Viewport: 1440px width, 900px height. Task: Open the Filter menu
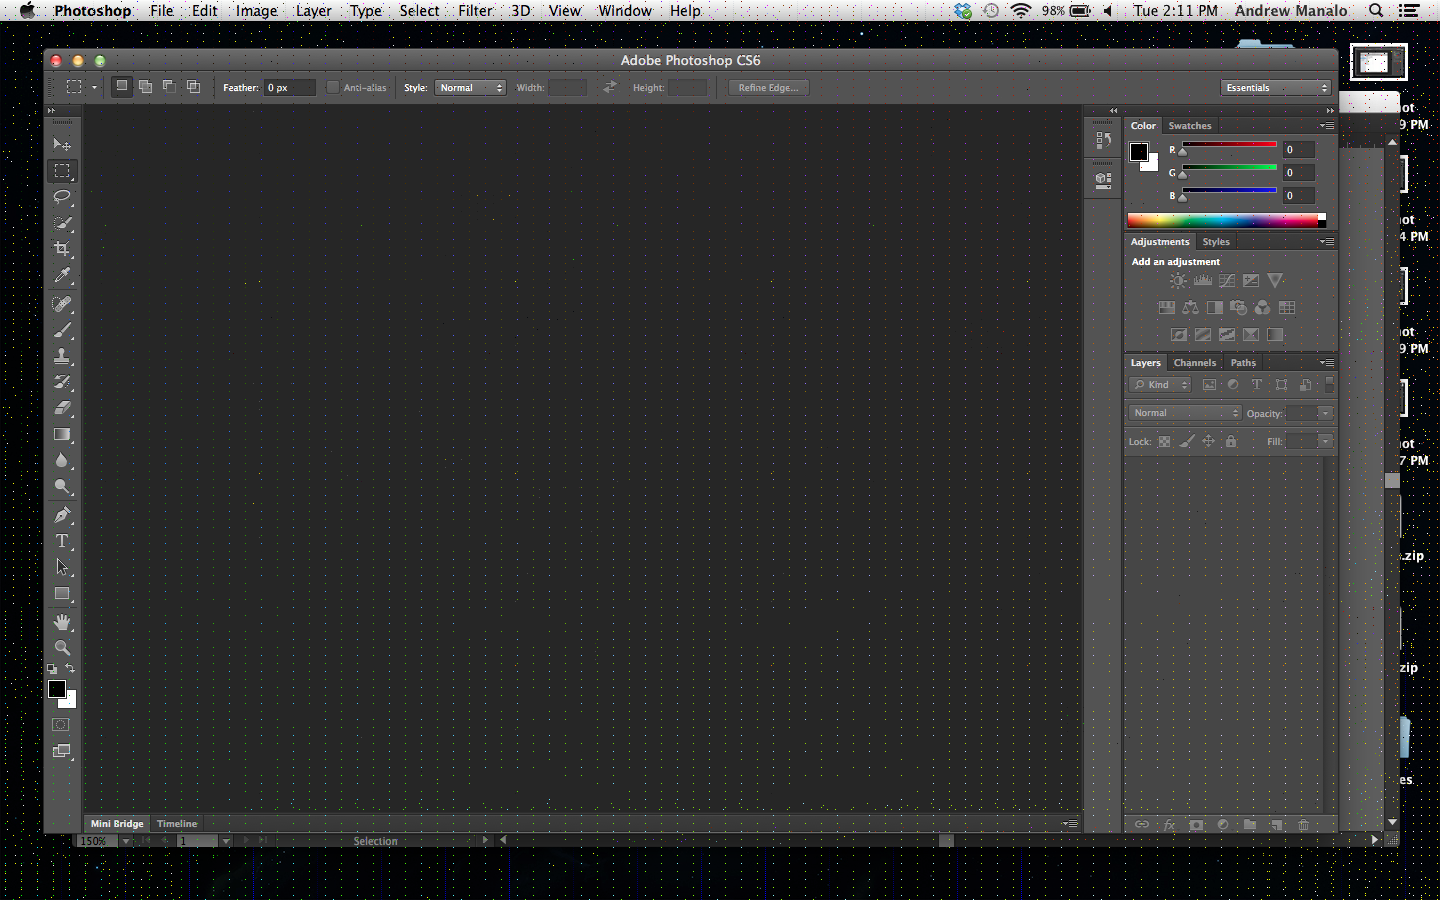click(475, 11)
